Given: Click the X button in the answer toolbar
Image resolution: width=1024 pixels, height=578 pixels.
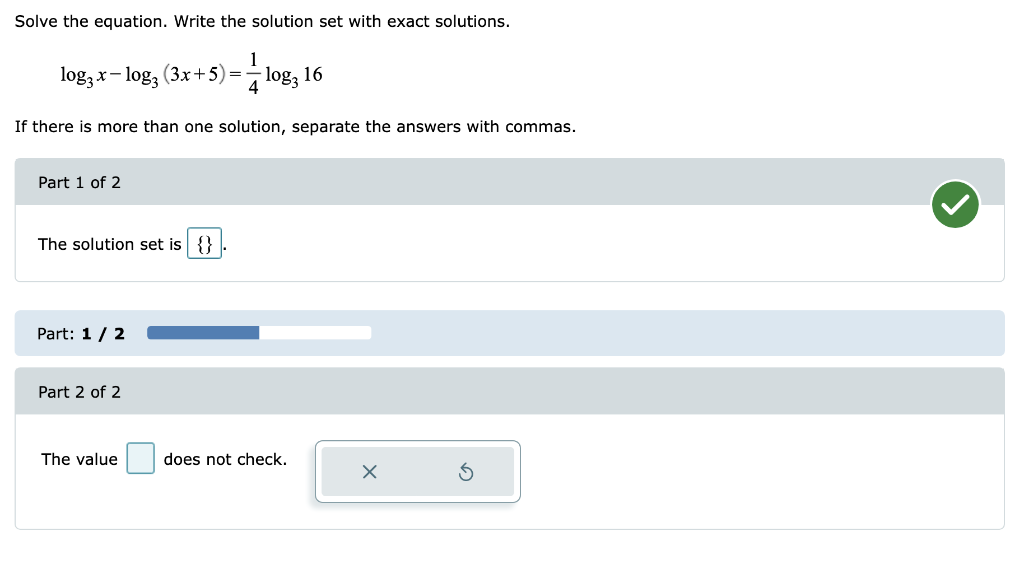Looking at the screenshot, I should pos(369,471).
